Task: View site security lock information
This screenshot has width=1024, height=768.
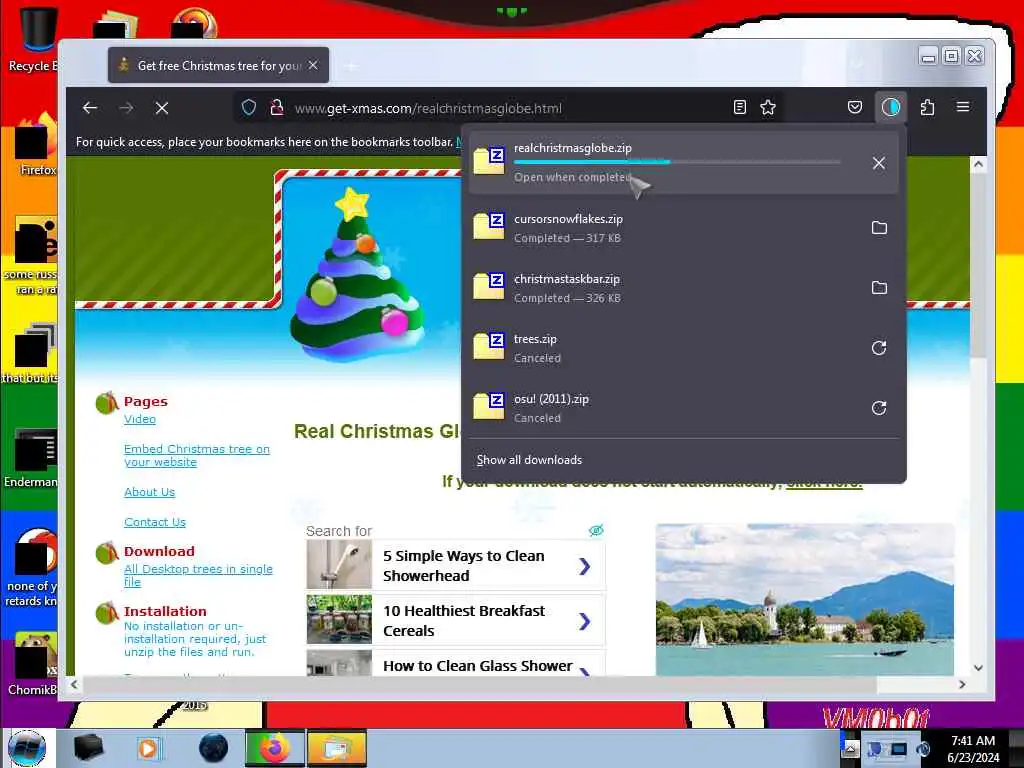Action: click(x=277, y=108)
